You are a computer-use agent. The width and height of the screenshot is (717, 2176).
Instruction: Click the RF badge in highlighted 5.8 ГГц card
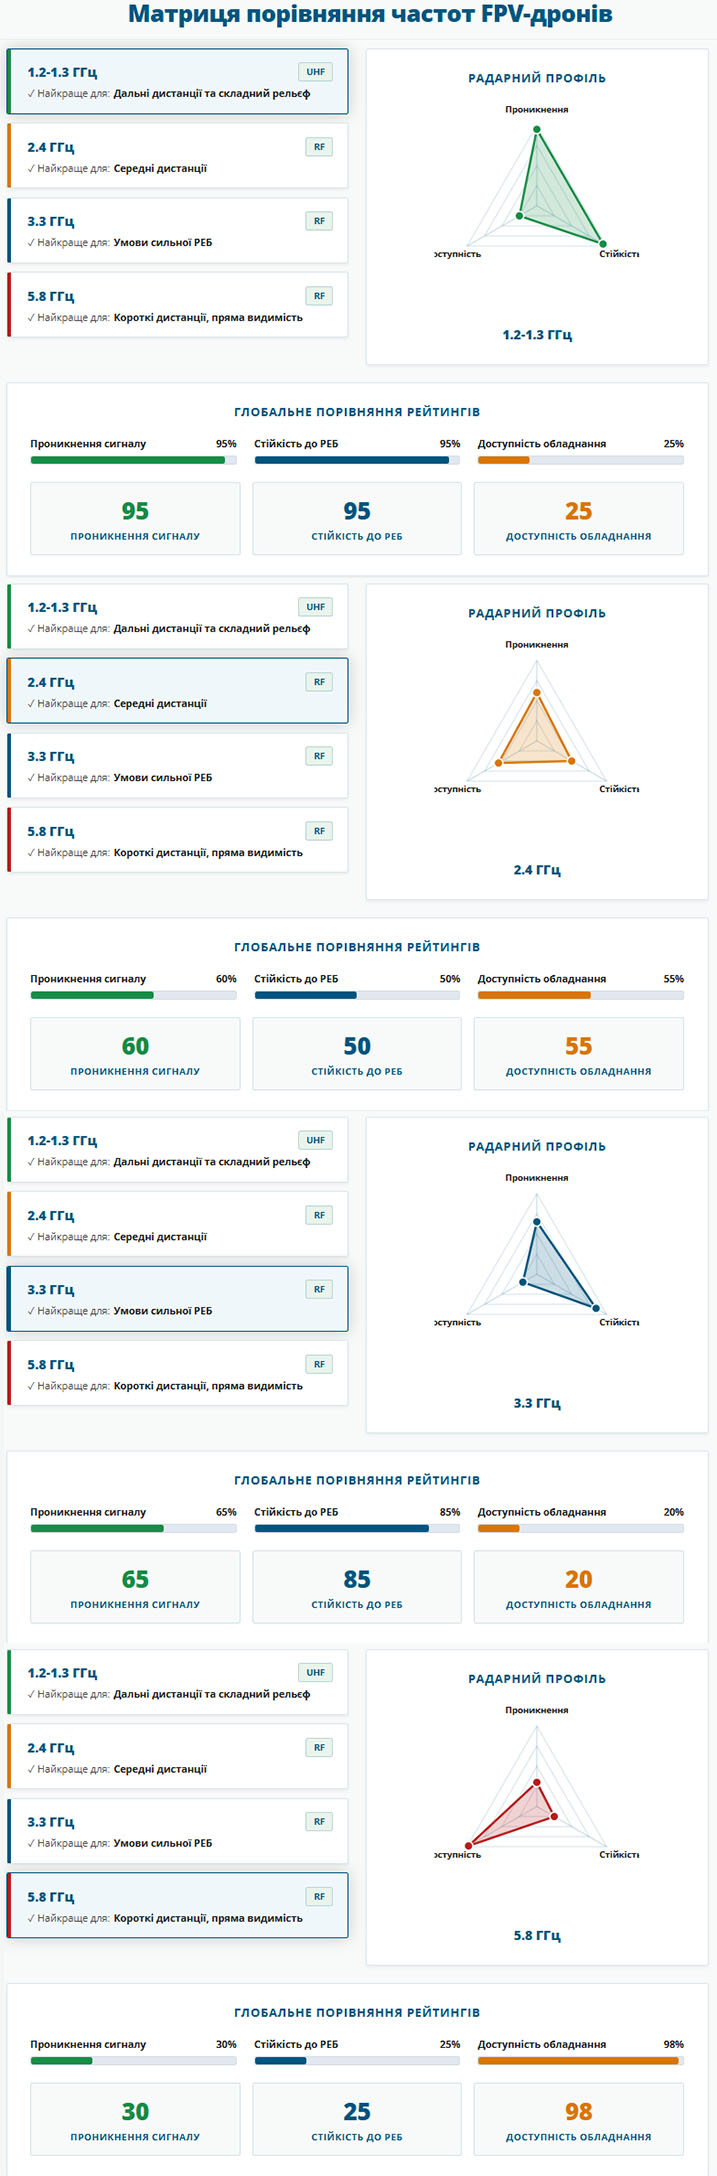pyautogui.click(x=319, y=1897)
